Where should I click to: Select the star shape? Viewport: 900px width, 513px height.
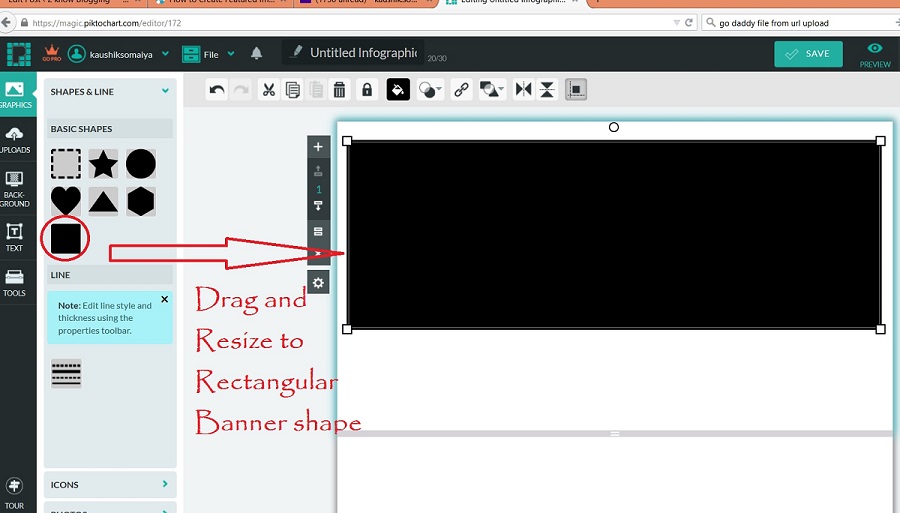[x=103, y=164]
